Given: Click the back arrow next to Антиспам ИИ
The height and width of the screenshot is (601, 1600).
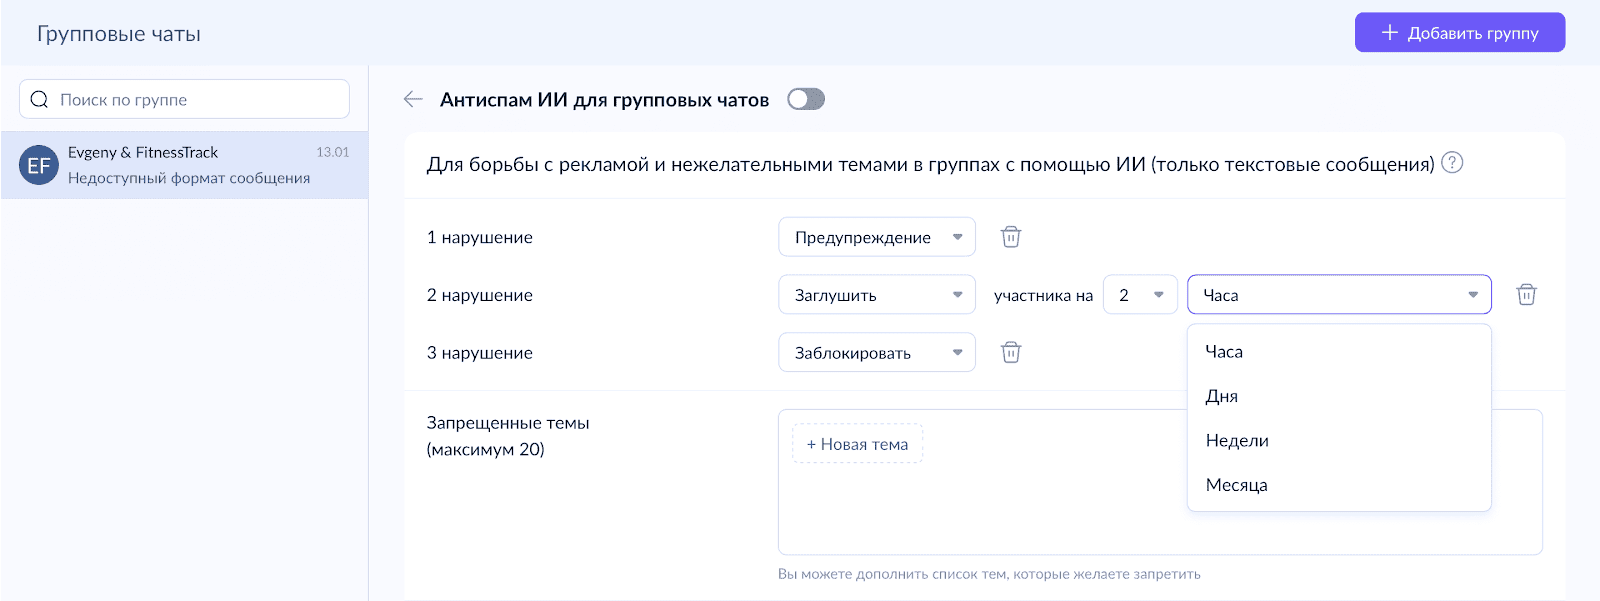Looking at the screenshot, I should tap(413, 99).
